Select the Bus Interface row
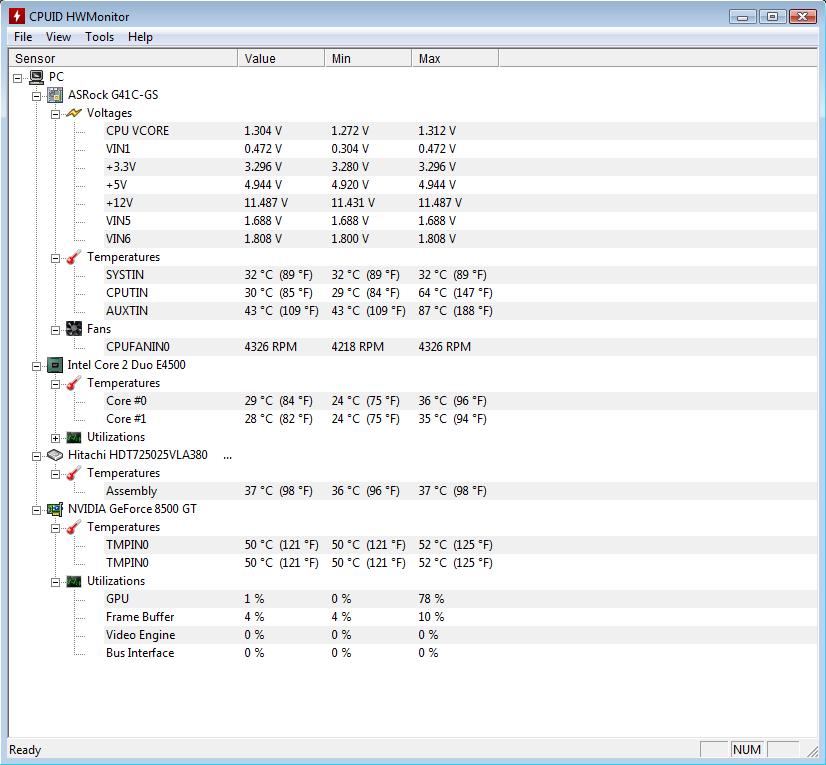Screen dimensions: 826x765 (461, 653)
